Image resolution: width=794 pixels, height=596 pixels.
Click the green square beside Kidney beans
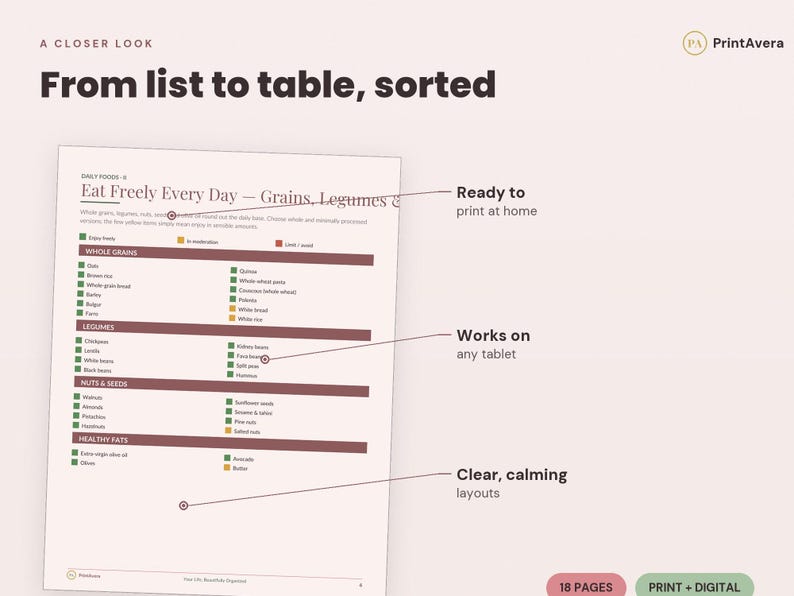[x=231, y=345]
